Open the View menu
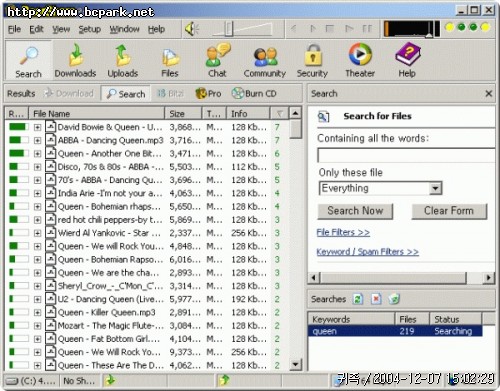The height and width of the screenshot is (391, 500). [x=61, y=29]
